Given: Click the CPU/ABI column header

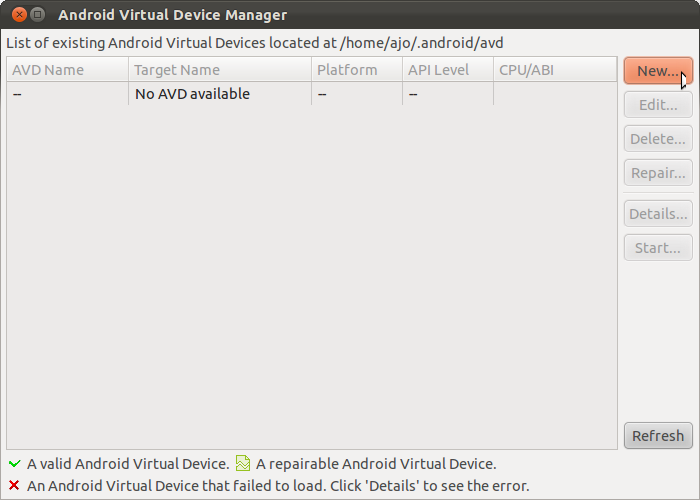Looking at the screenshot, I should click(x=555, y=70).
